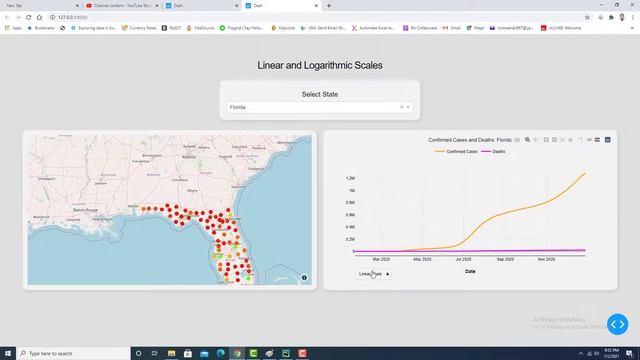Select the Zoom magnifier tool in chart modebar
The width and height of the screenshot is (640, 360).
527,140
